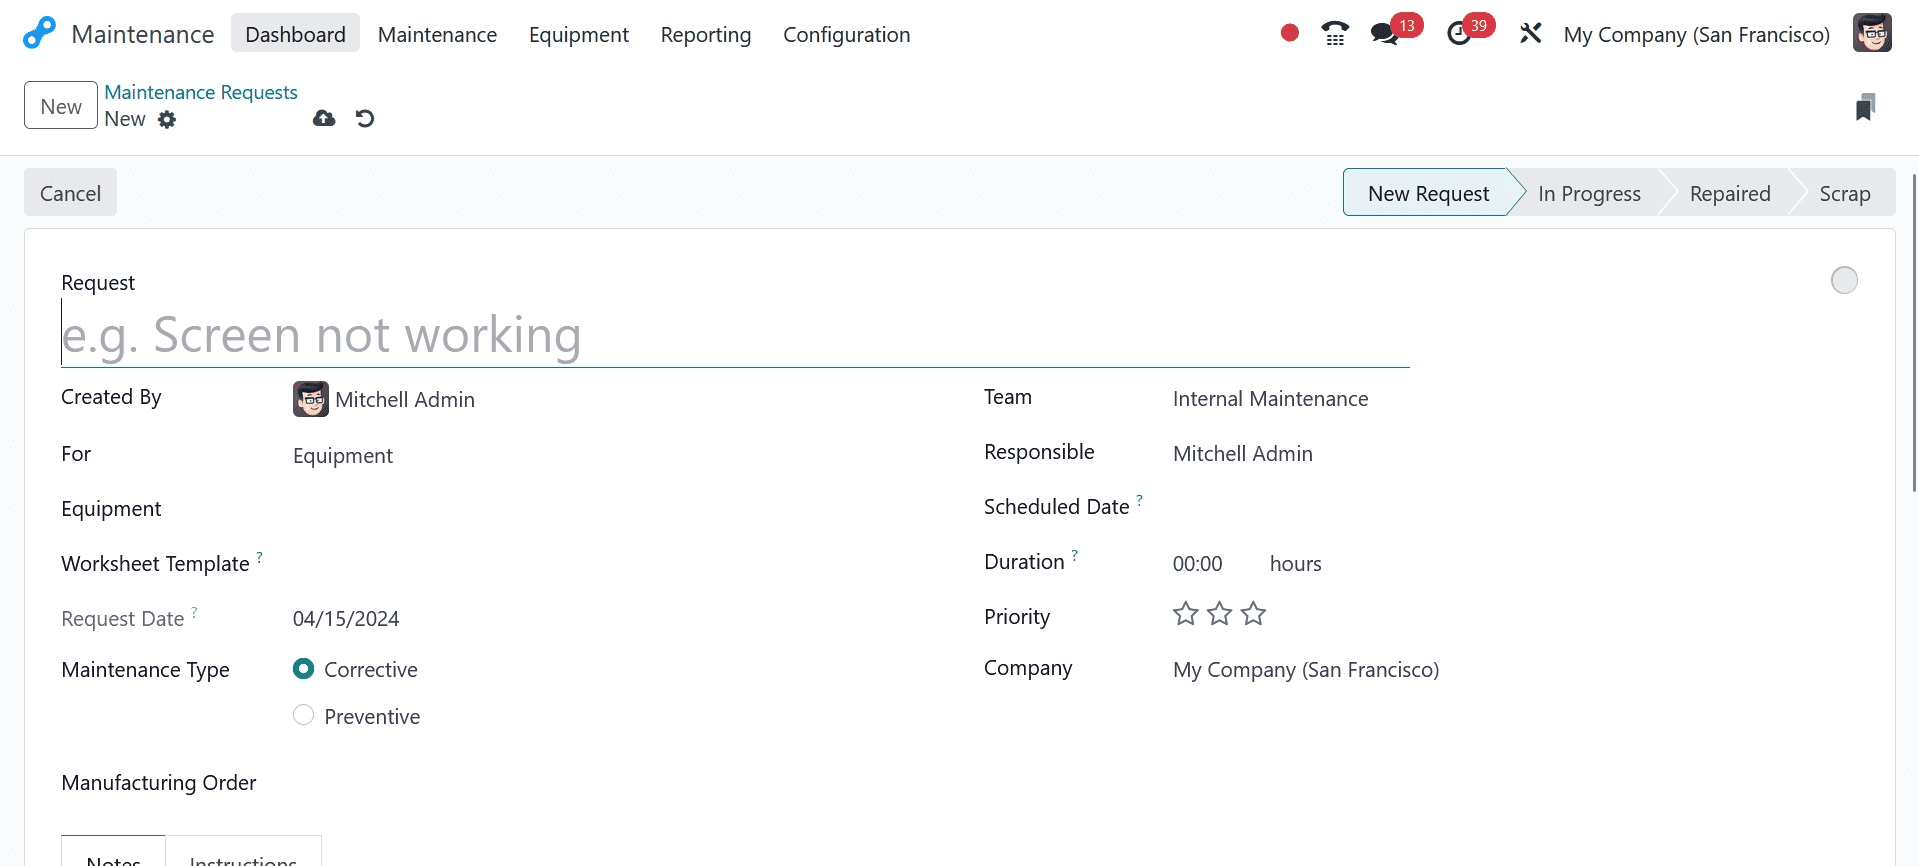1919x866 pixels.
Task: Show Duration help tooltip question mark
Action: (x=1075, y=554)
